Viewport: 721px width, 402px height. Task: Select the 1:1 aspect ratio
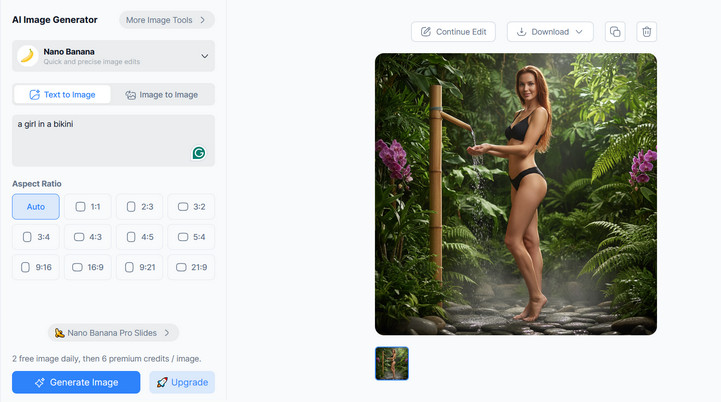coord(88,207)
